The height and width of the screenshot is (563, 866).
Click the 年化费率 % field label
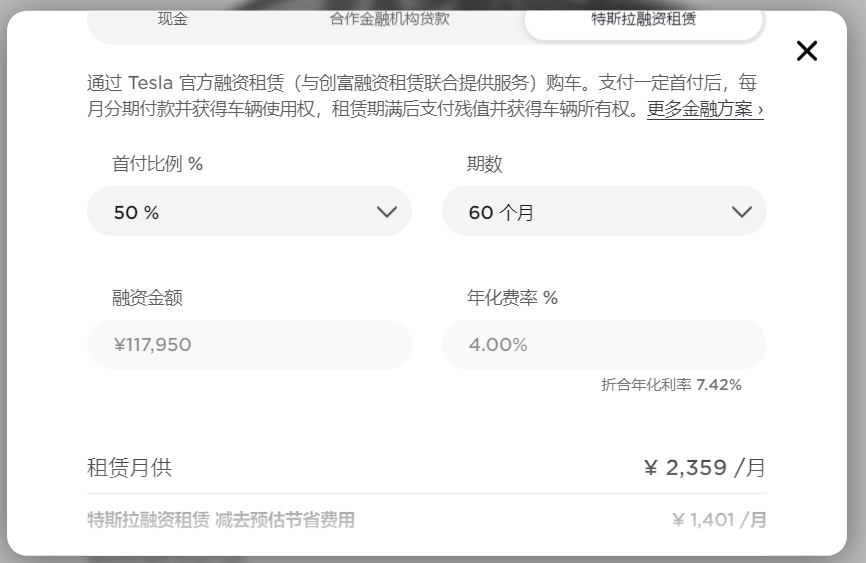(512, 298)
